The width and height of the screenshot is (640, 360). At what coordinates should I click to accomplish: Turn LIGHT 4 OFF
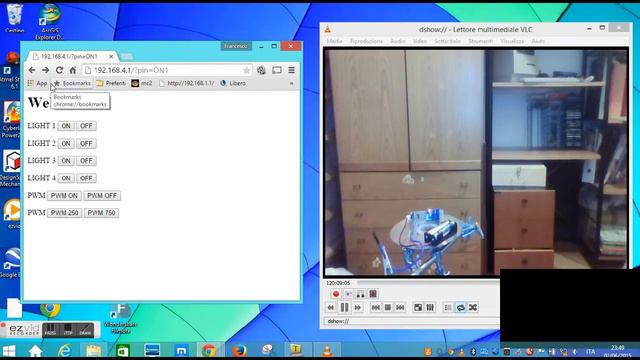(86, 178)
